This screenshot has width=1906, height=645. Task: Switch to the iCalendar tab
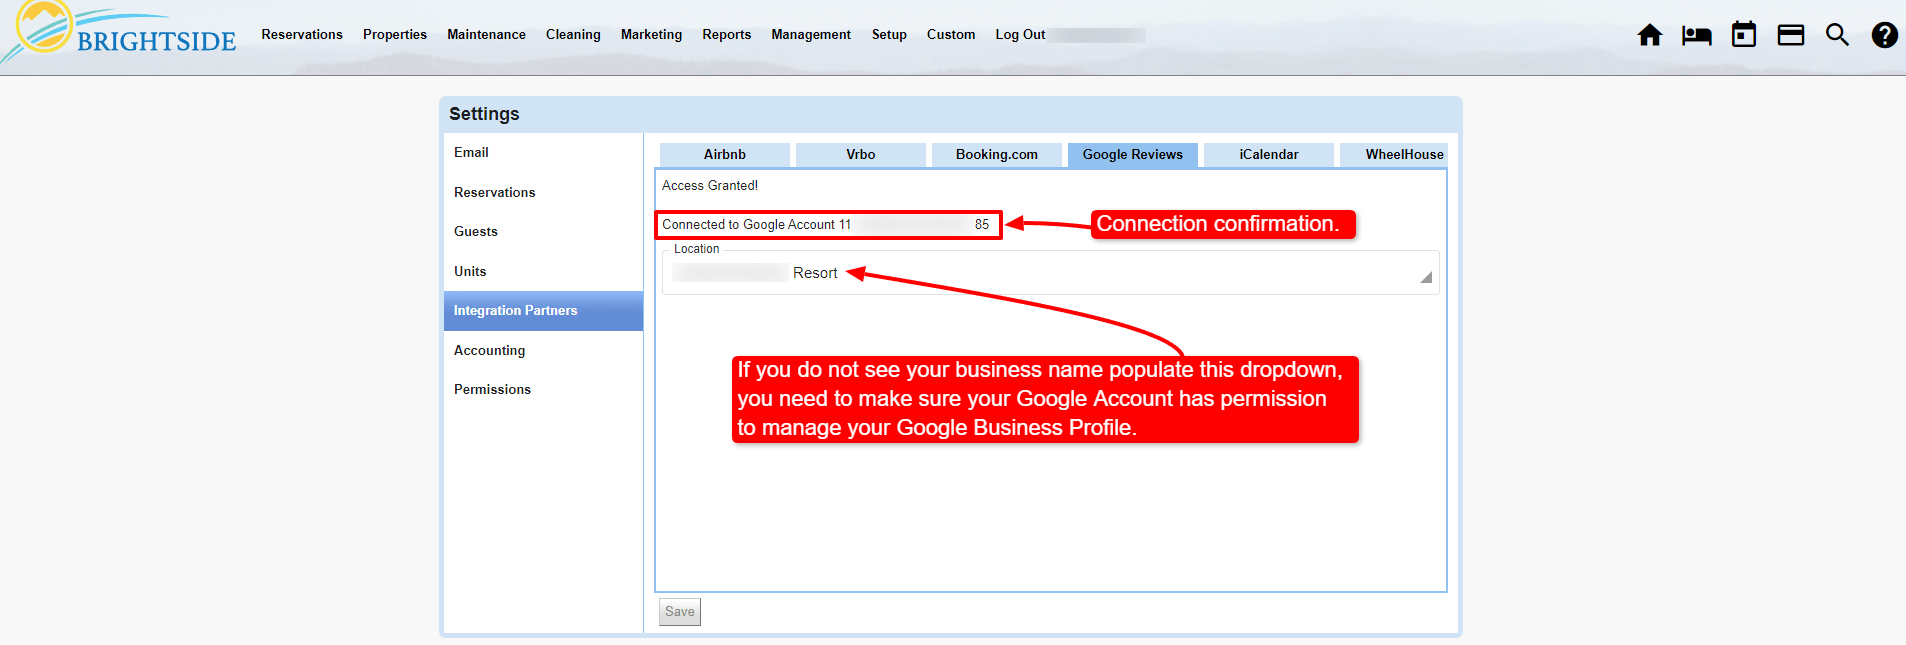(x=1269, y=154)
